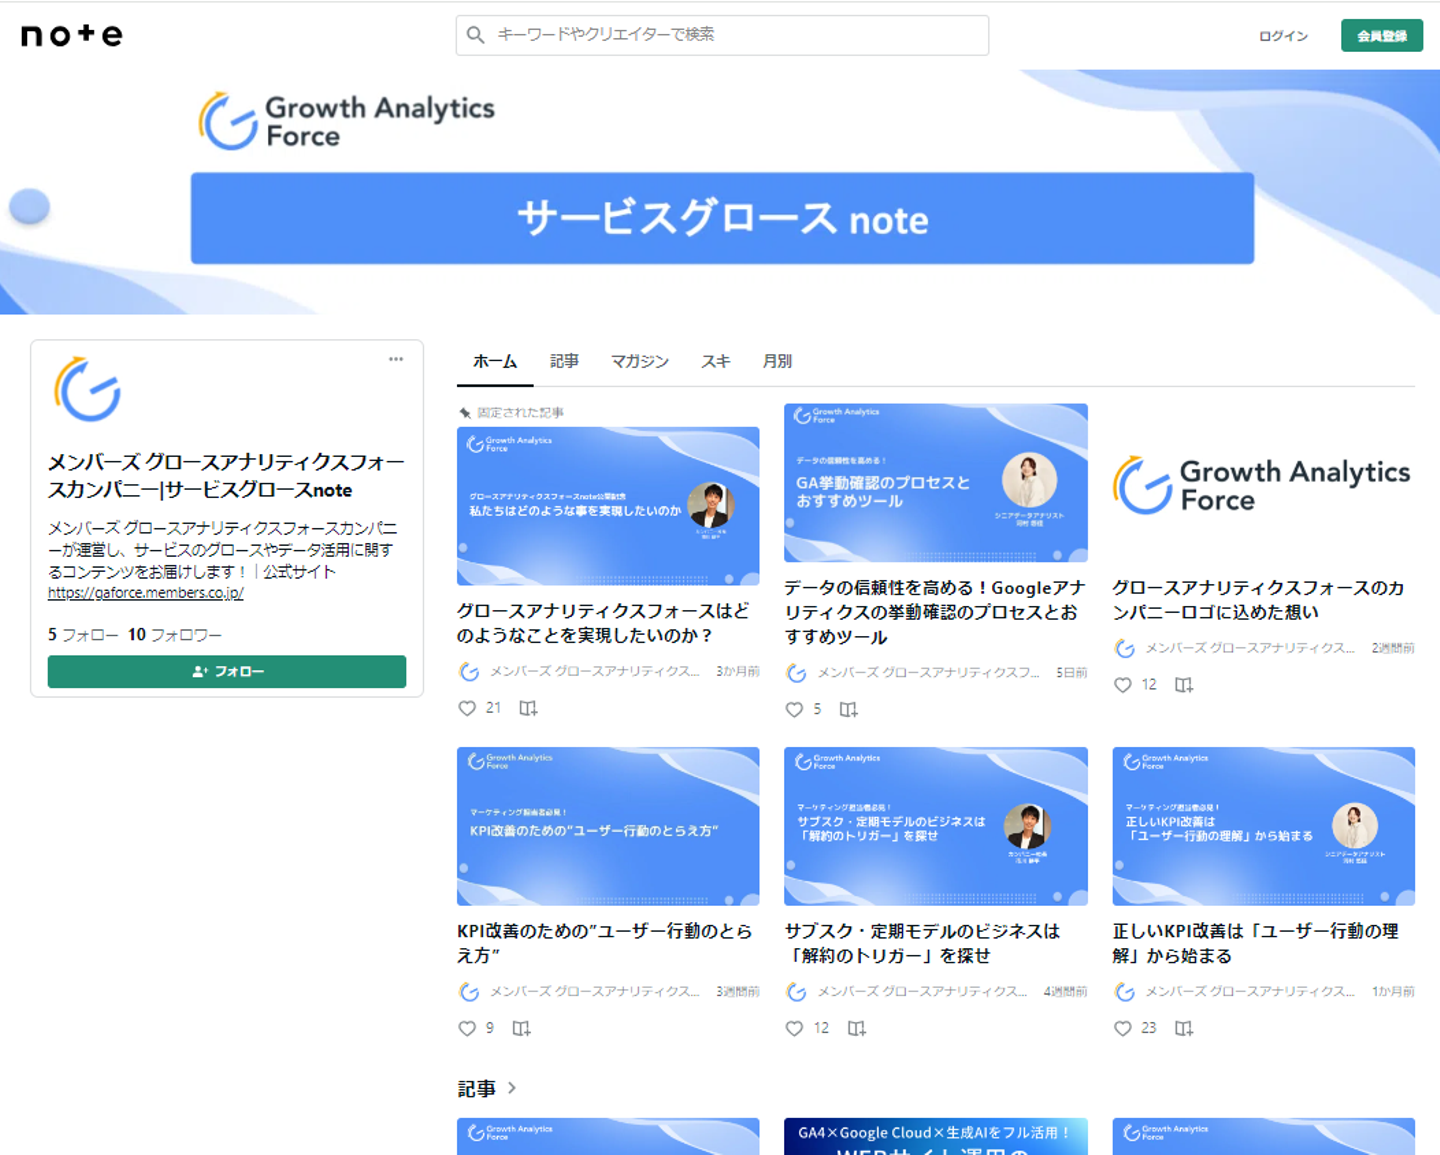Like the カンパニーロゴに込めた想い article
Image resolution: width=1440 pixels, height=1155 pixels.
1122,685
